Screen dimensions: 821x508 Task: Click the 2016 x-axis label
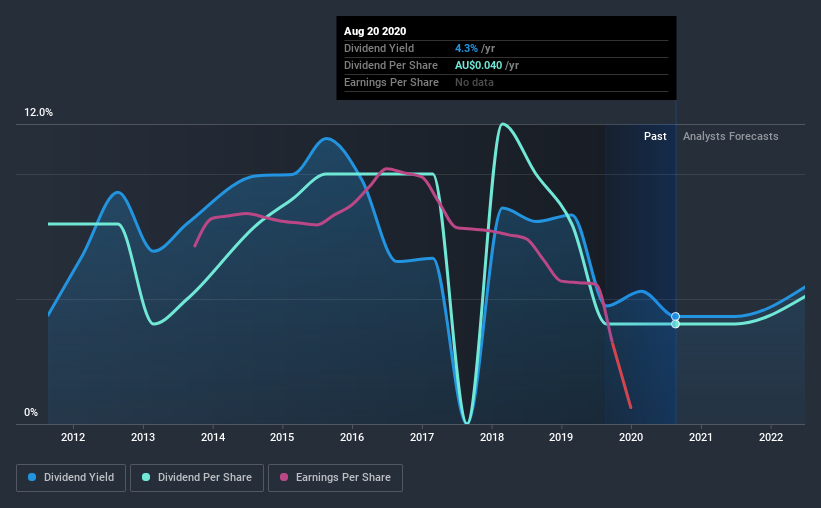point(352,437)
